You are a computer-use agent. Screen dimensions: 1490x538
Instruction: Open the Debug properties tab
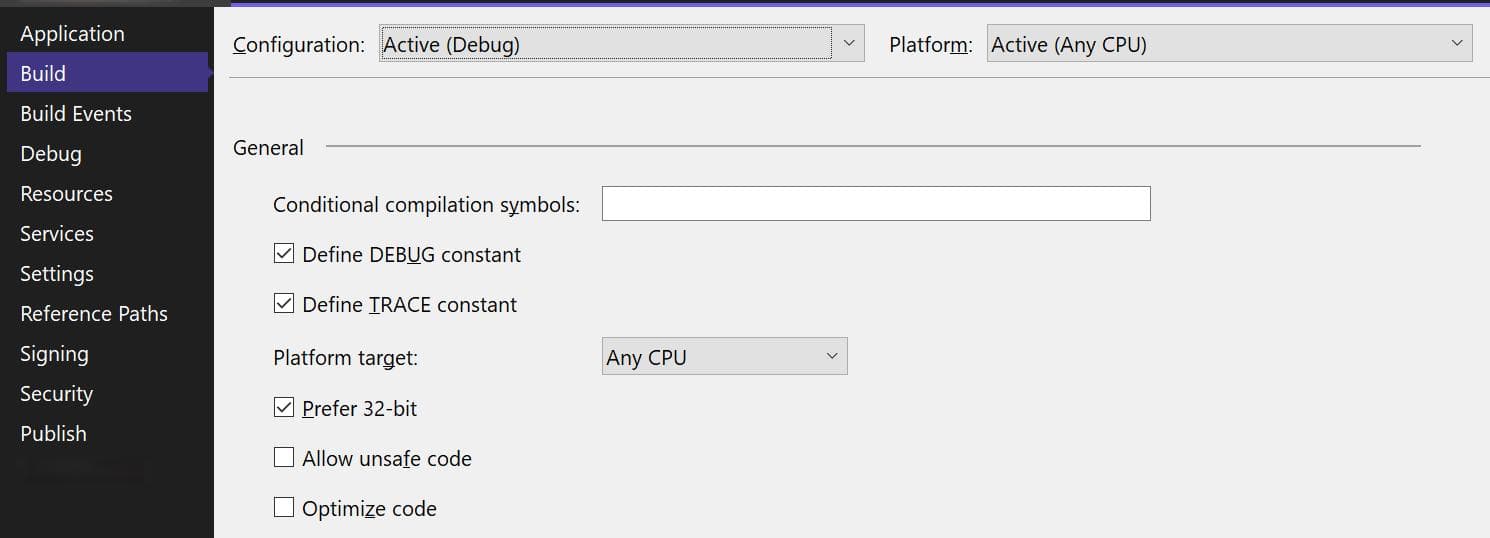pyautogui.click(x=51, y=154)
